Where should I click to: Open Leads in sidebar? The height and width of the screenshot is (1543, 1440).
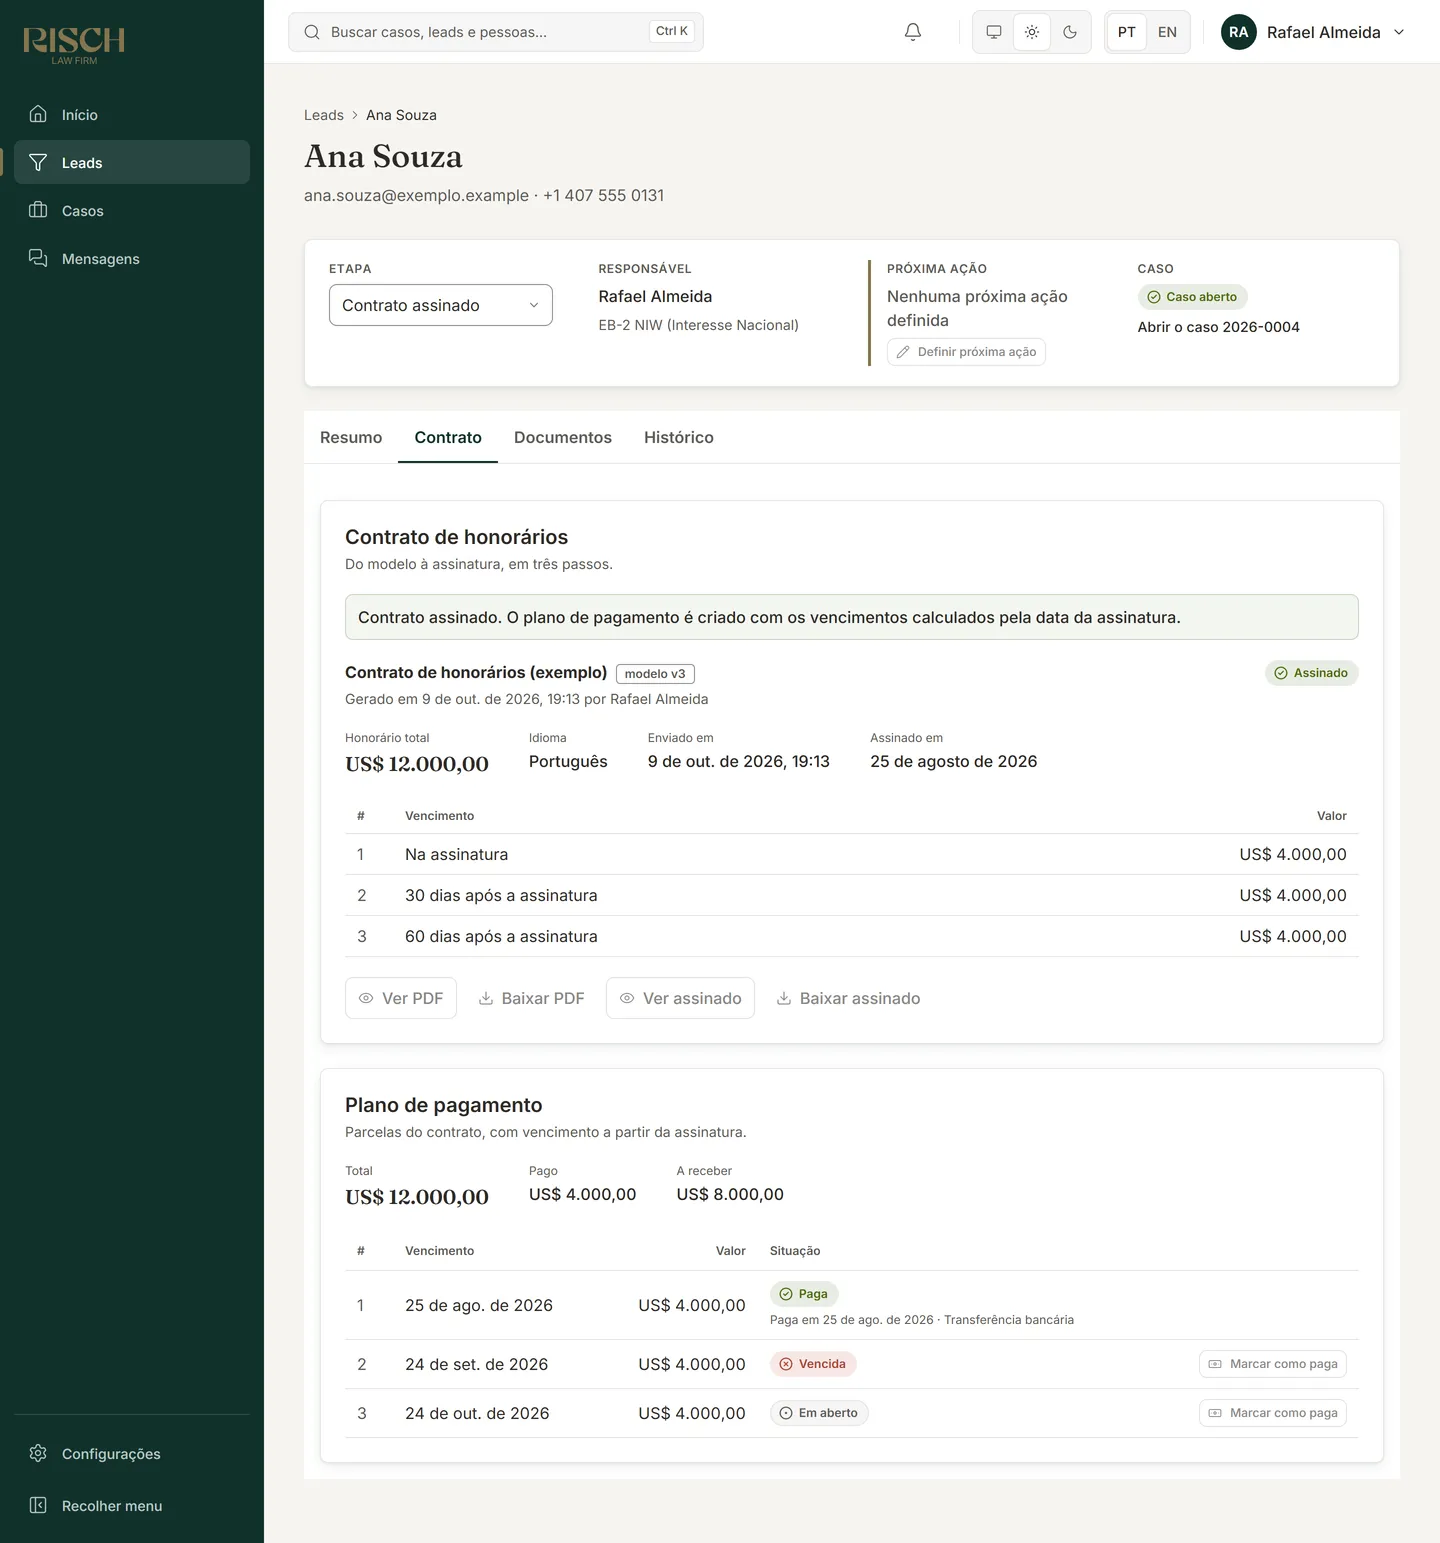132,162
